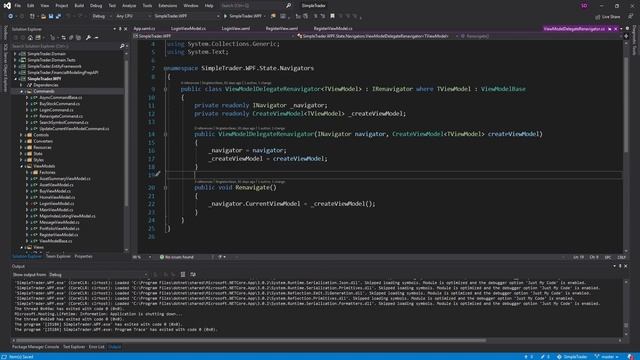Pin the ViewModelDelegateRenavigator.cs tab
The width and height of the screenshot is (640, 360).
click(x=610, y=29)
